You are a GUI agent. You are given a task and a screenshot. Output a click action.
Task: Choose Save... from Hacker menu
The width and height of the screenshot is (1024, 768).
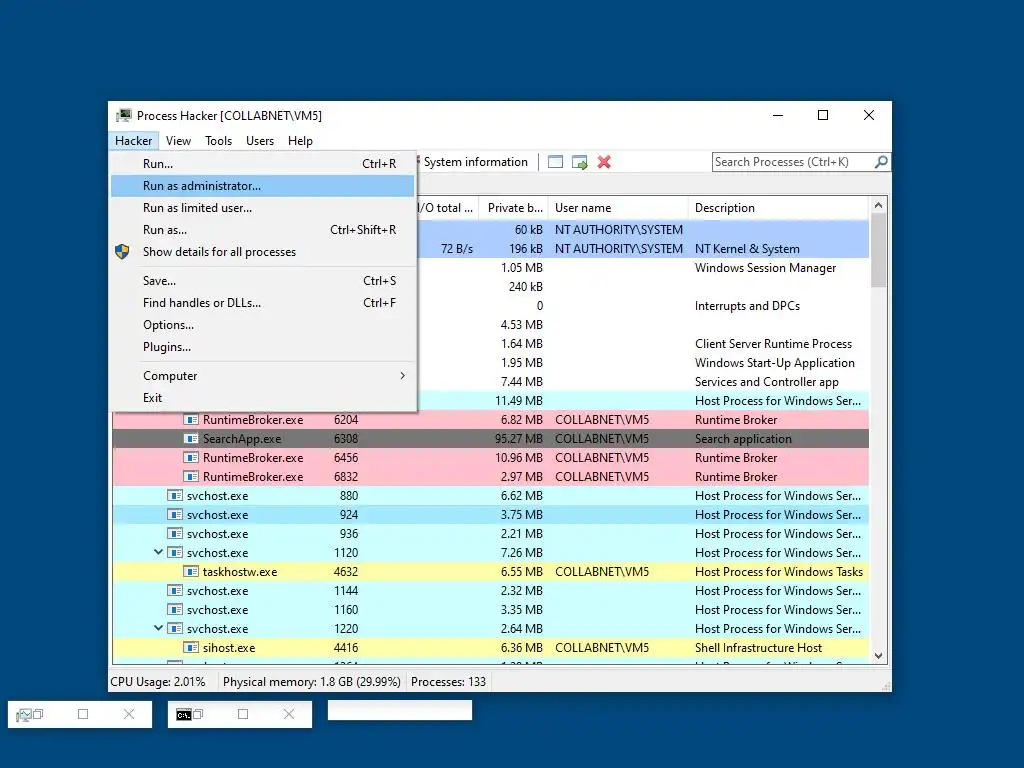coord(263,281)
